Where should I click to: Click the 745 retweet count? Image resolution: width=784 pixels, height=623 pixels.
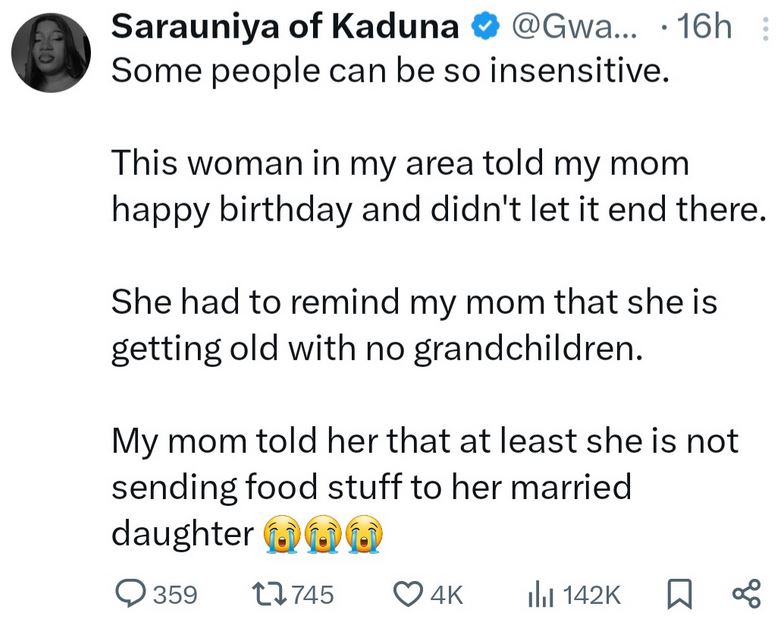[314, 595]
